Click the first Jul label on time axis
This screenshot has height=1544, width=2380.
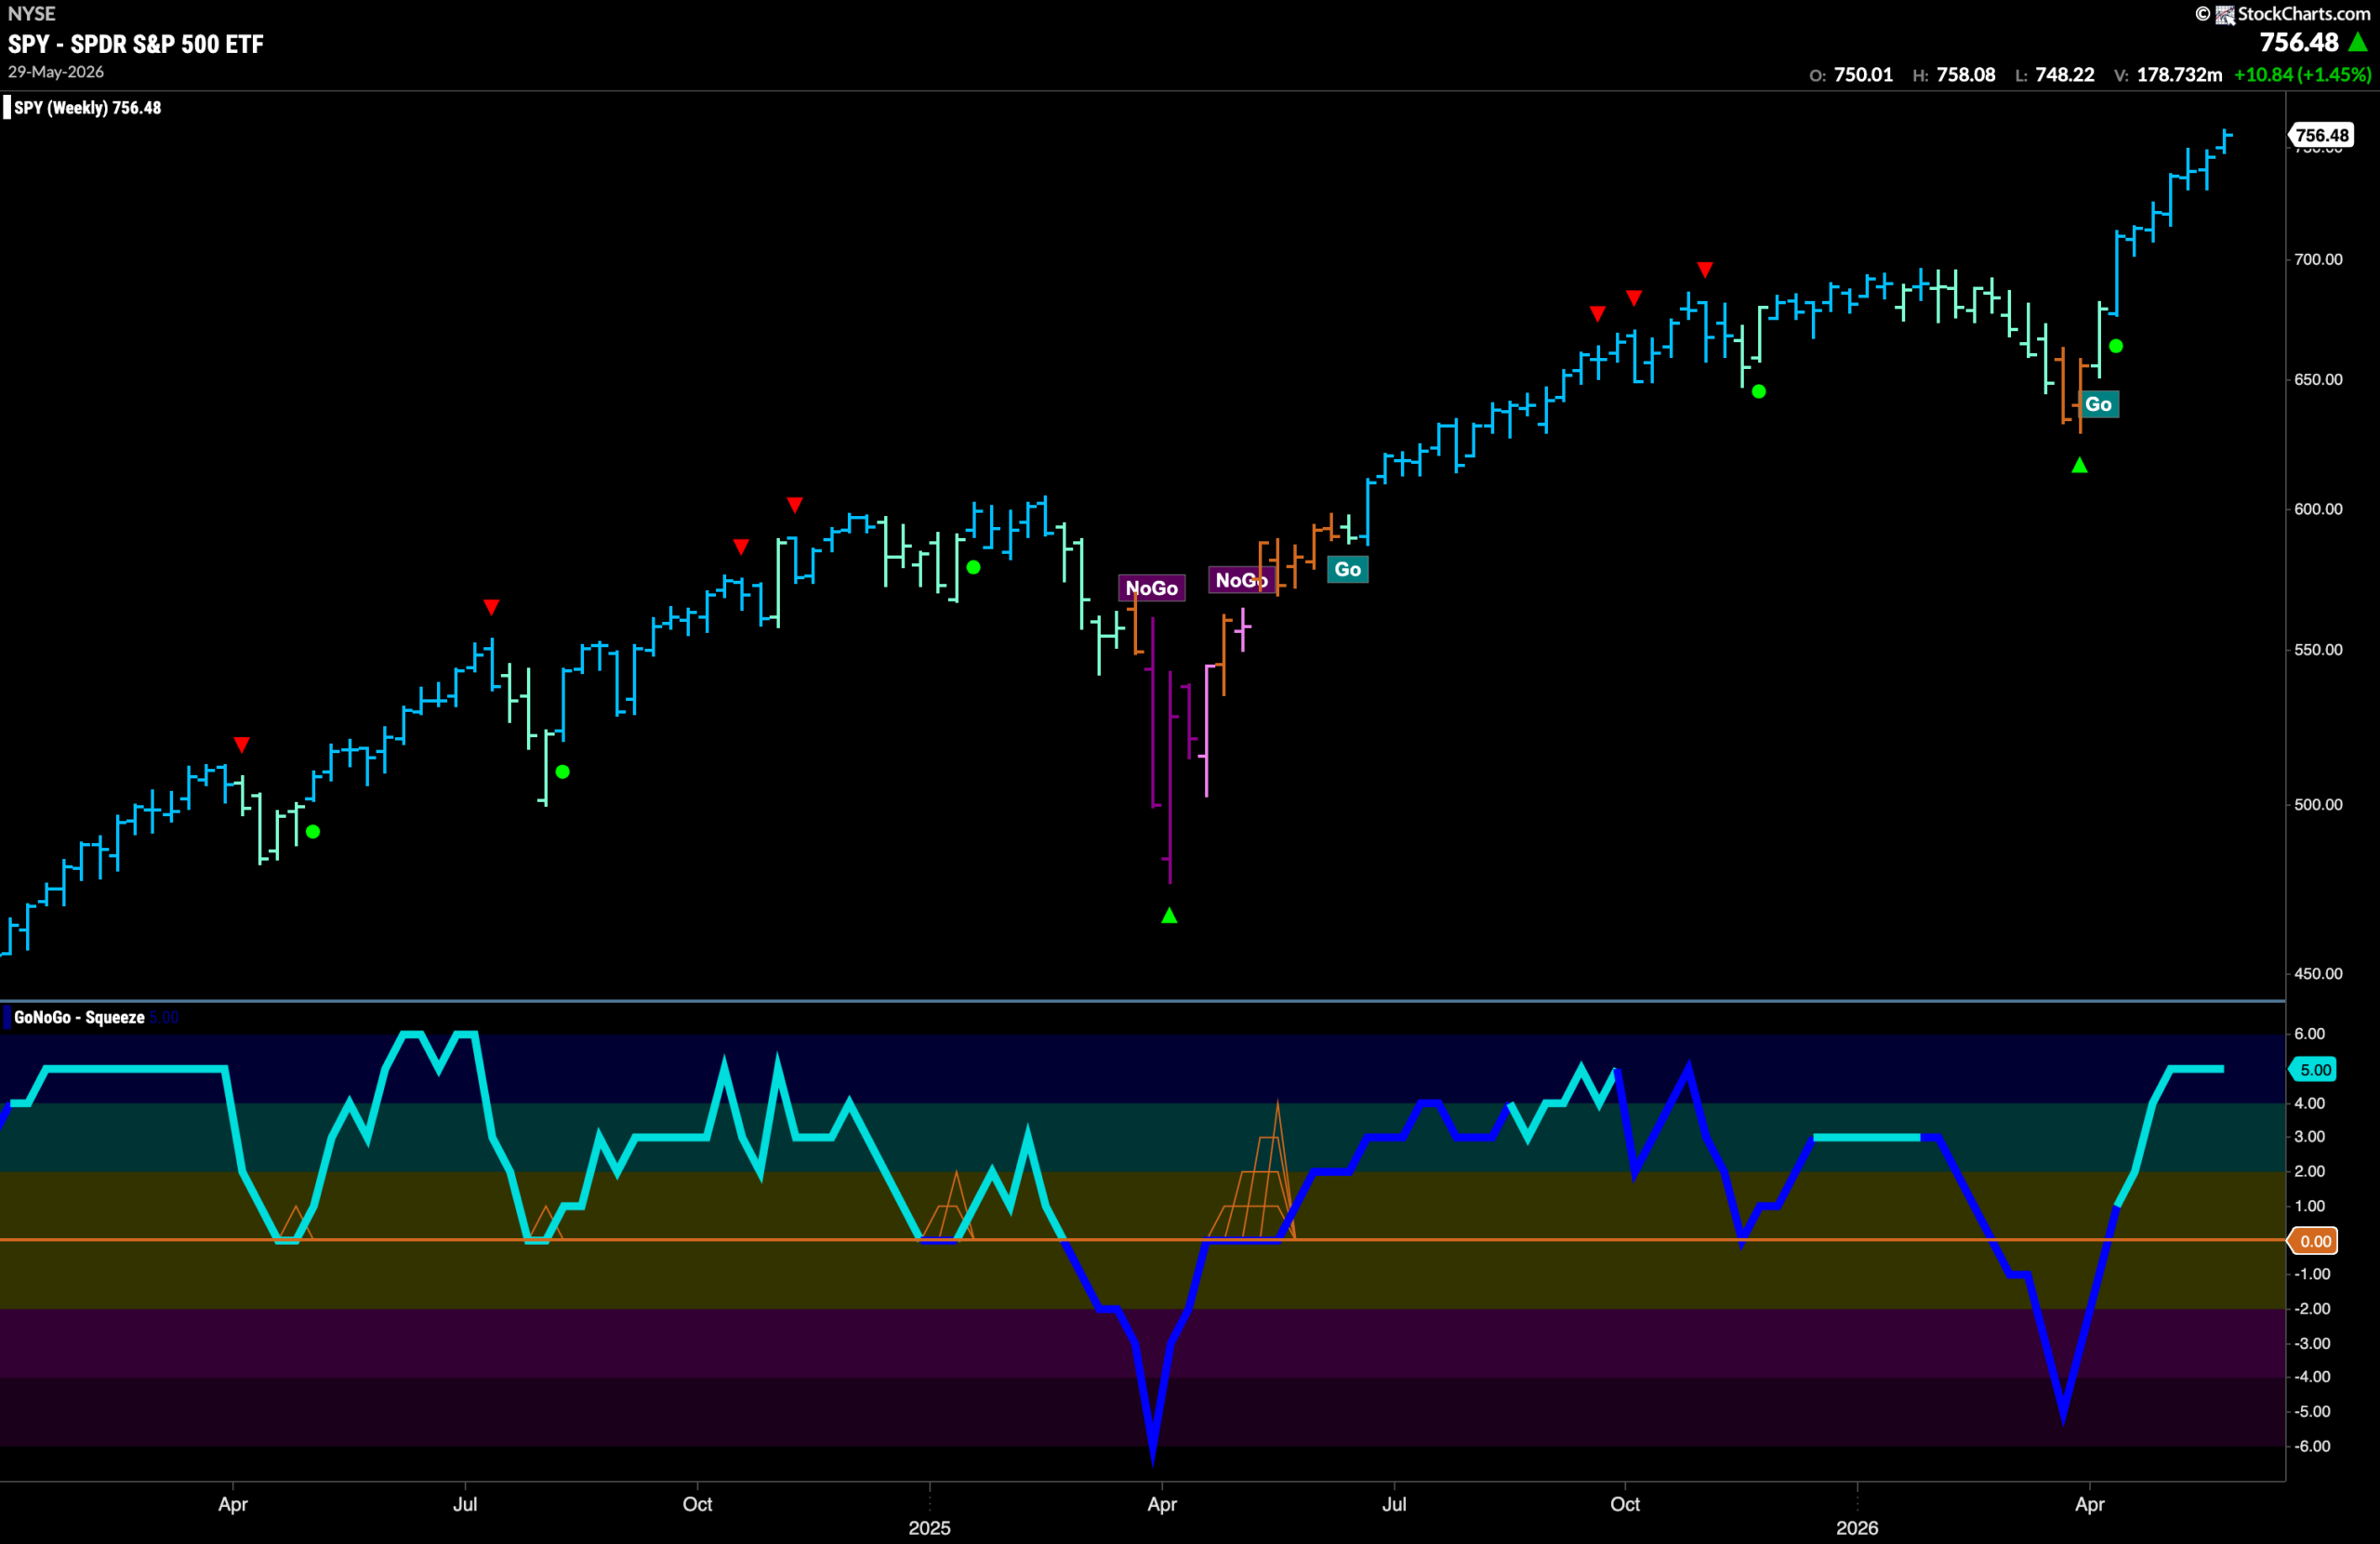465,1504
